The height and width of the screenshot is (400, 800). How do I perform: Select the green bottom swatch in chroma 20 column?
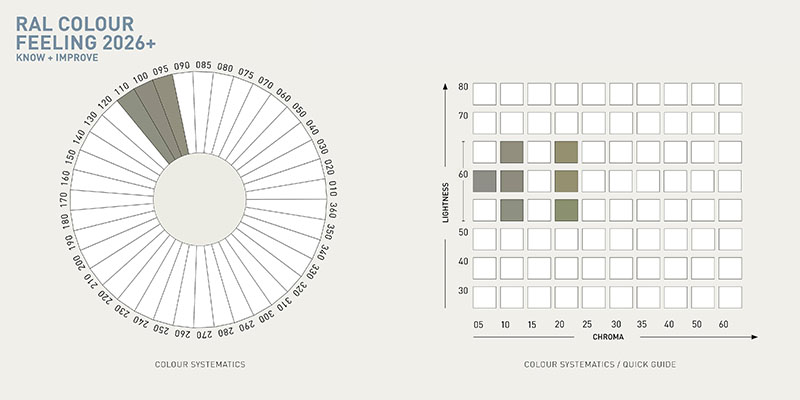pos(566,210)
